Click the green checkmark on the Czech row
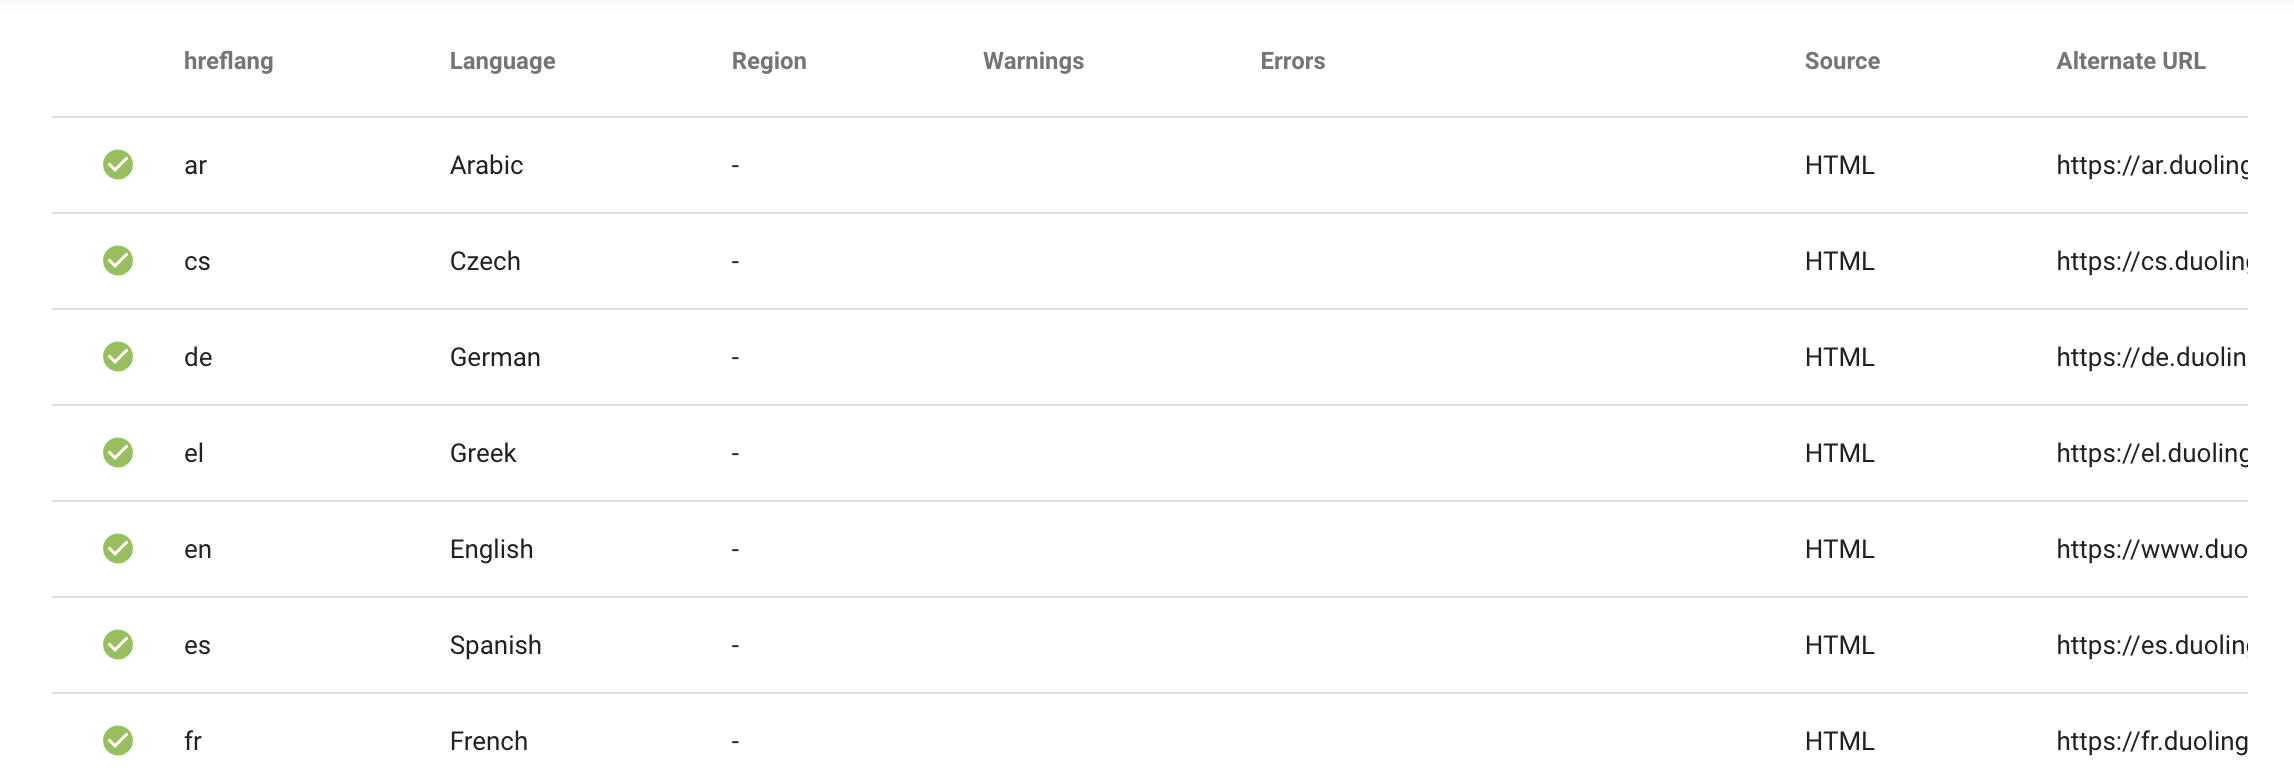 (118, 261)
